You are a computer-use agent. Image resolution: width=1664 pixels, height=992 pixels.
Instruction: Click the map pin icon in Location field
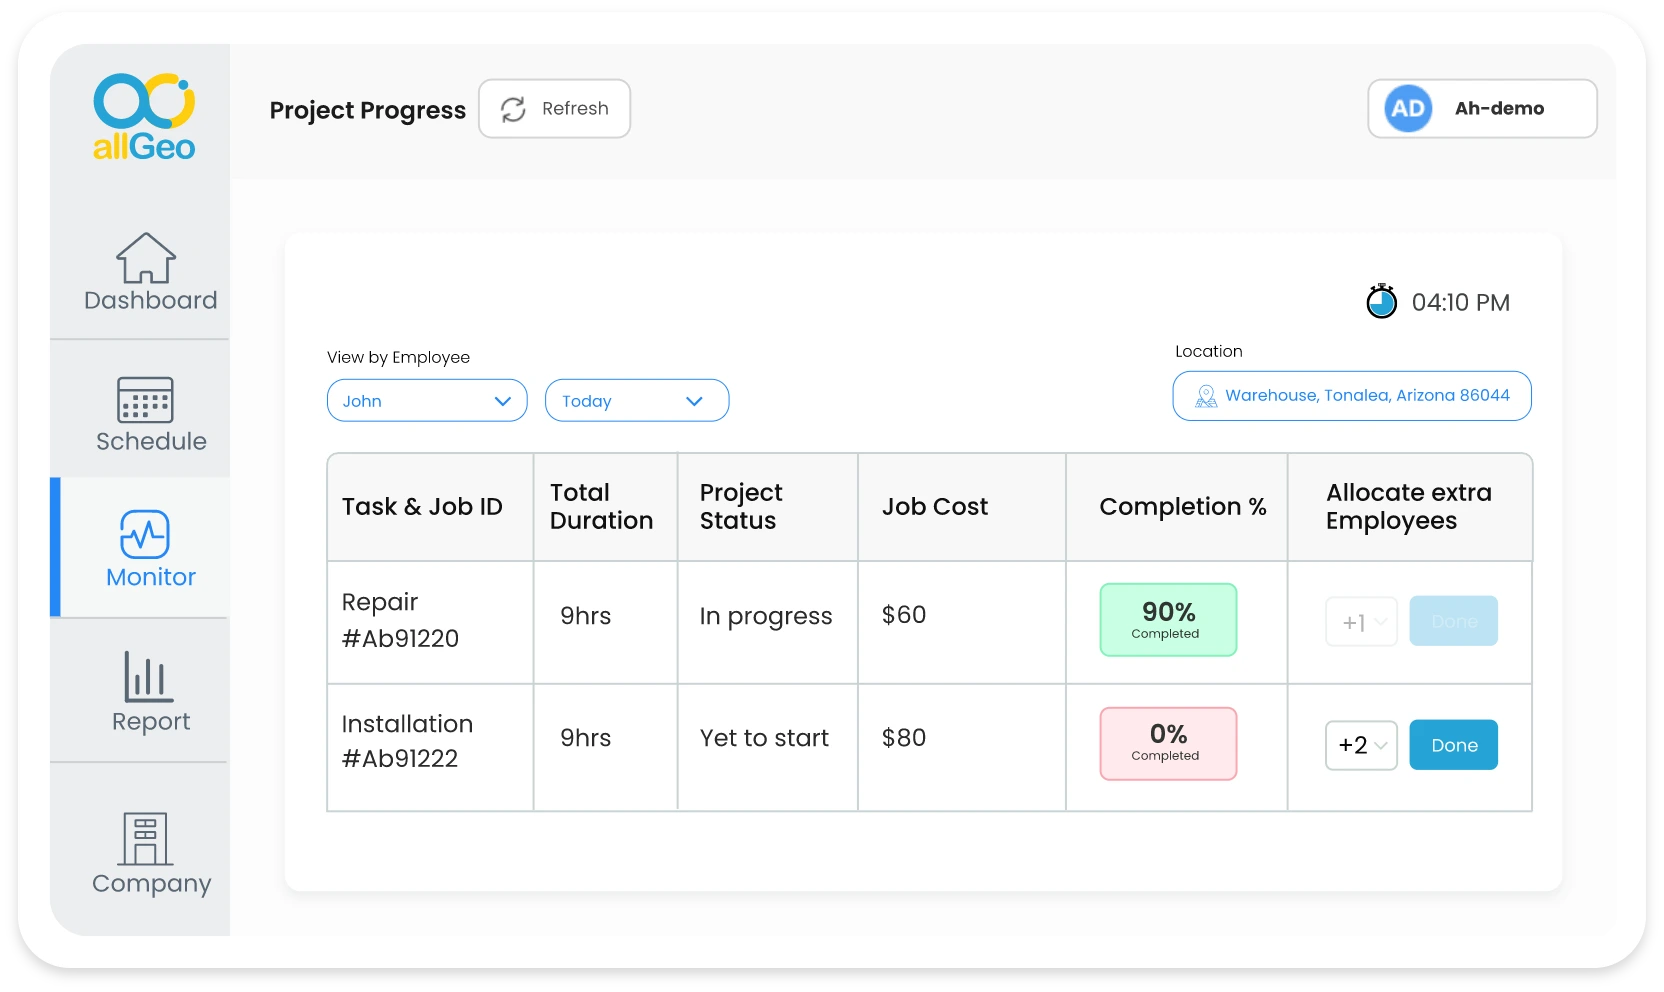click(x=1205, y=396)
